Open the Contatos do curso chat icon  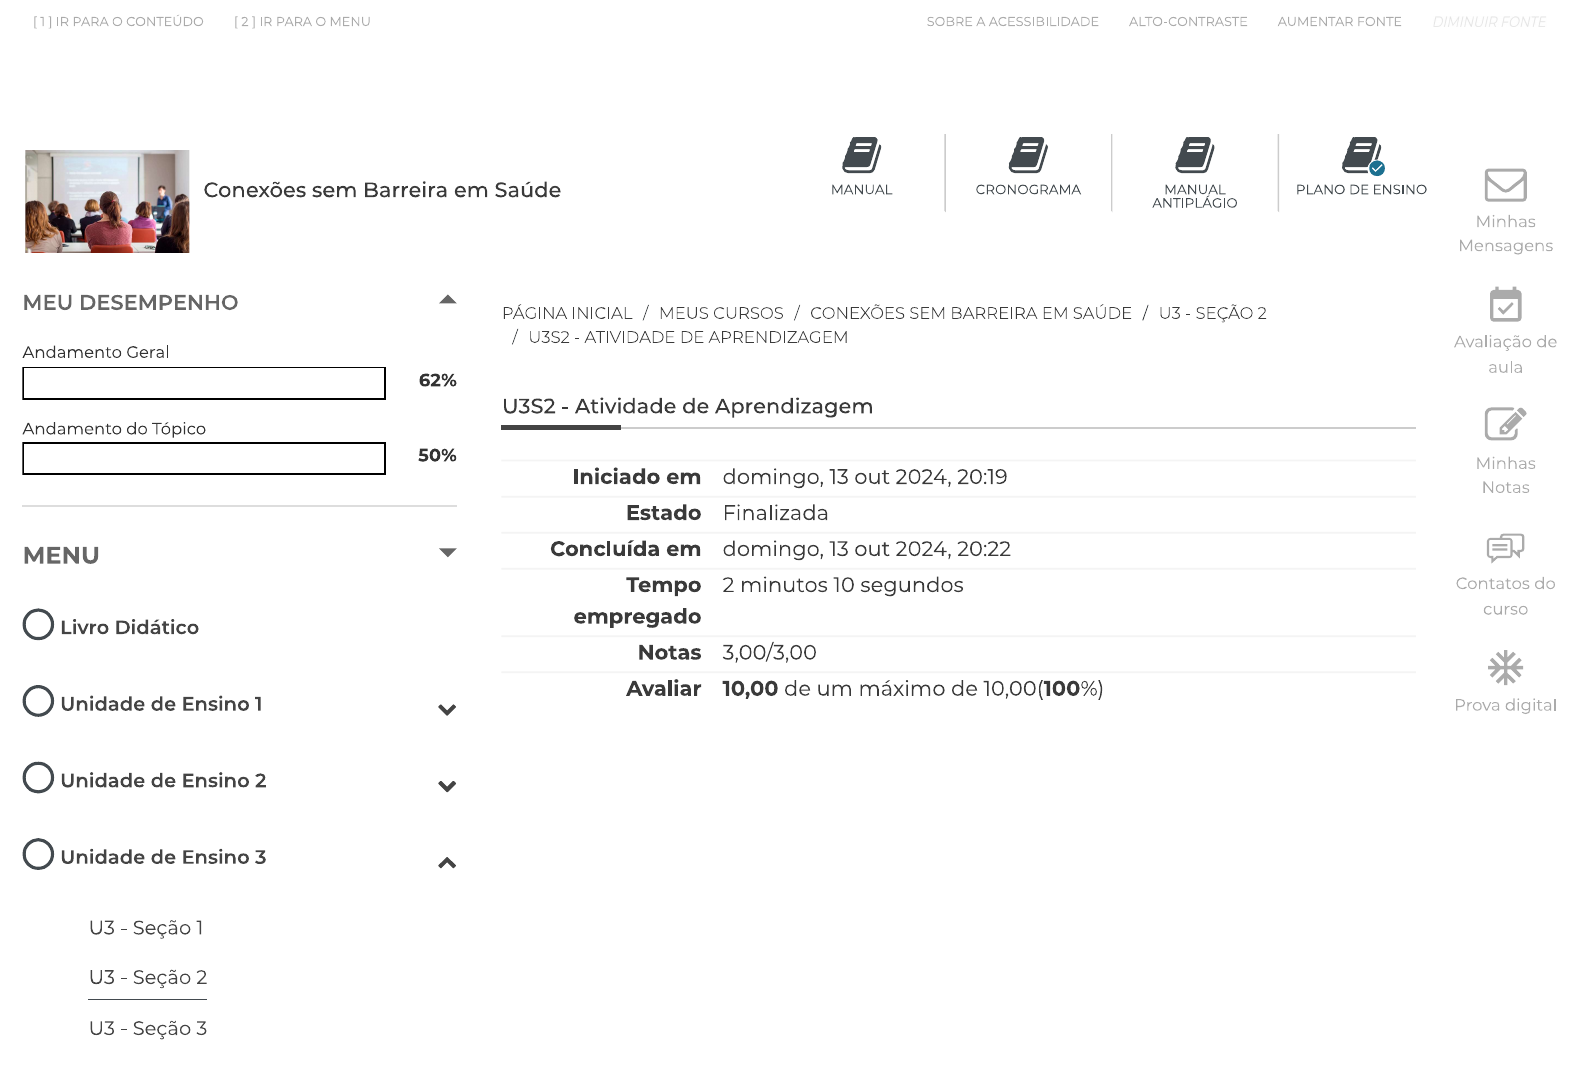pos(1505,547)
